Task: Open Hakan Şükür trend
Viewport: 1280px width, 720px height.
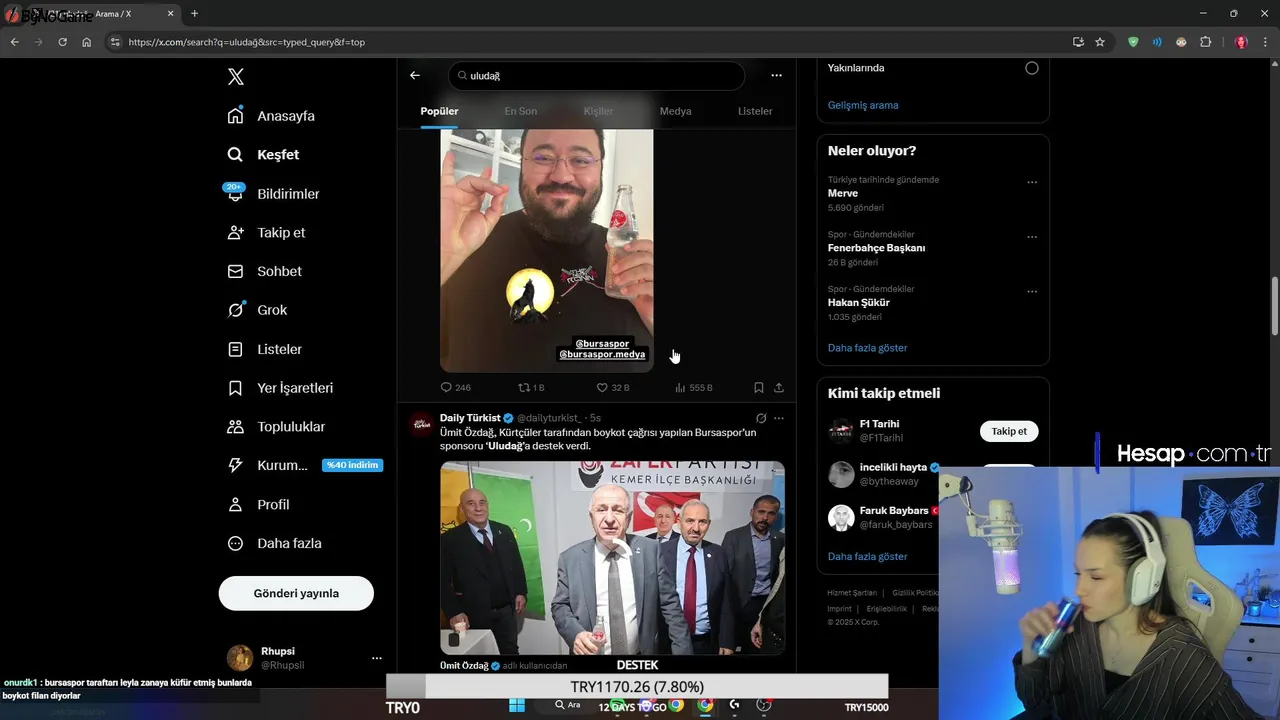Action: pos(858,302)
